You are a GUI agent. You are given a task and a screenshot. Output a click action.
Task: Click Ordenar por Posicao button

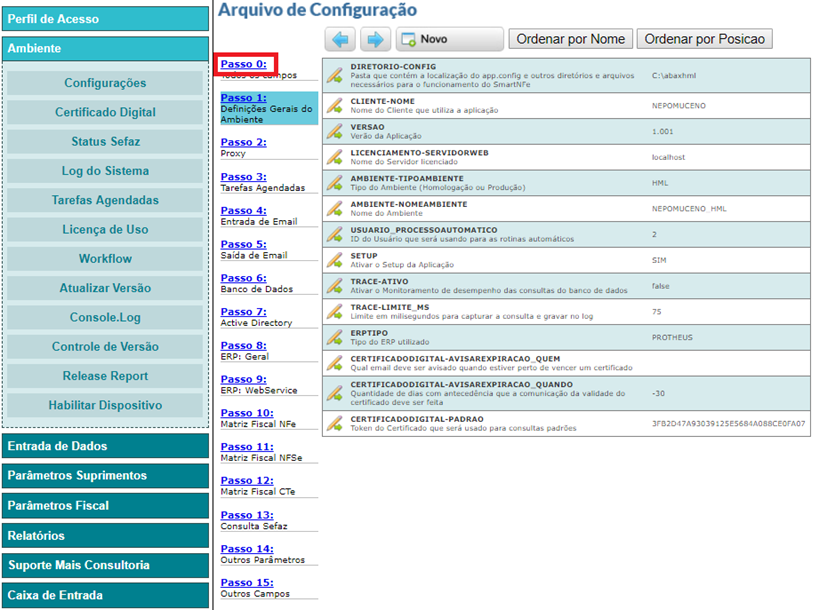pyautogui.click(x=704, y=39)
